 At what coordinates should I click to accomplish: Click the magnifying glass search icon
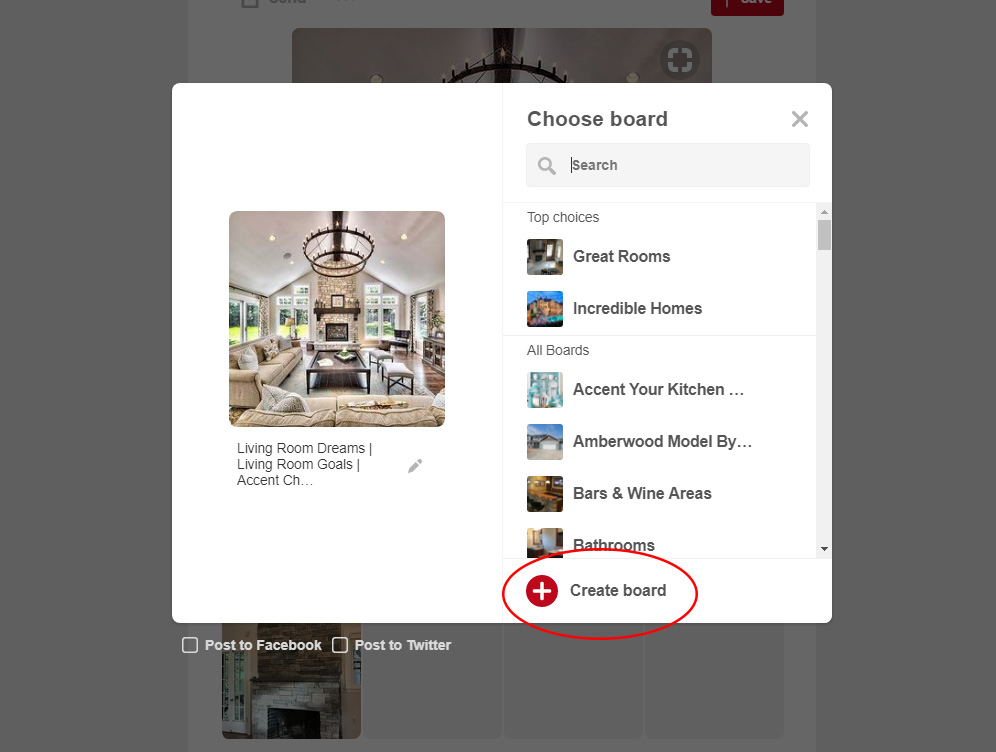pyautogui.click(x=547, y=166)
